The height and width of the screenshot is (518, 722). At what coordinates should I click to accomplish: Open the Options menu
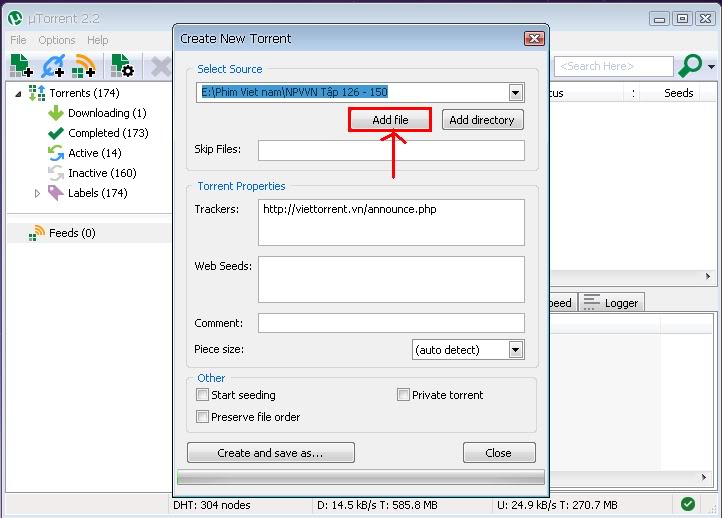57,40
